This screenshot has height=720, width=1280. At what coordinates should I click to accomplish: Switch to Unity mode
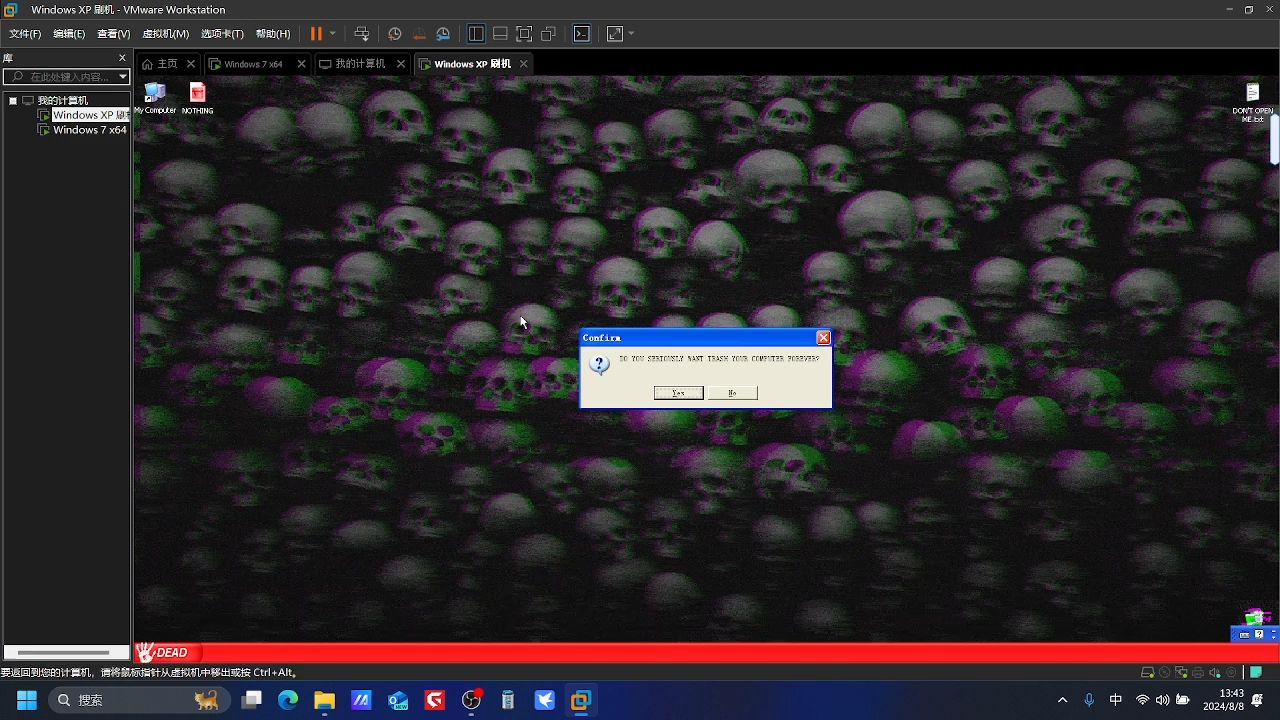tap(548, 33)
